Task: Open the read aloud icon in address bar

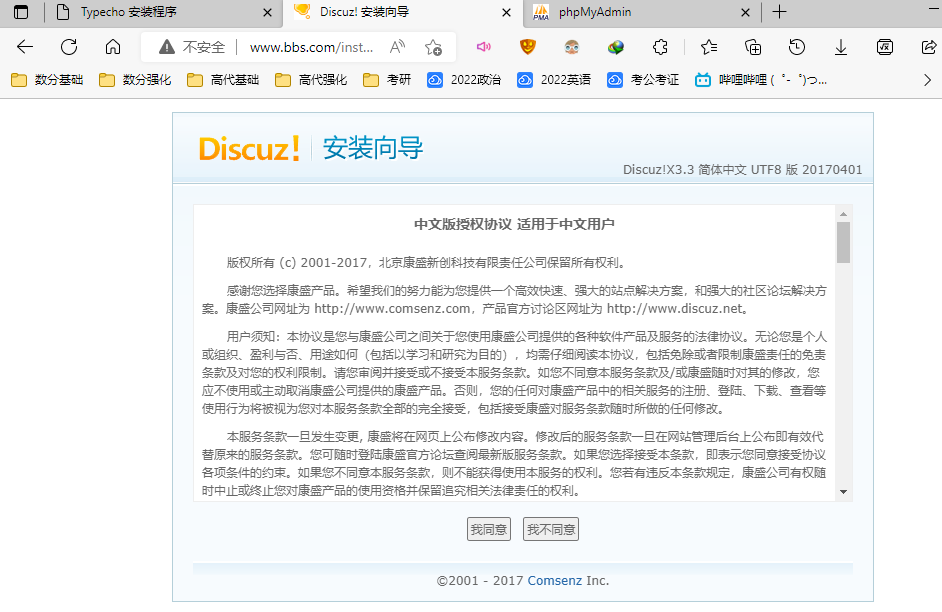Action: [397, 47]
